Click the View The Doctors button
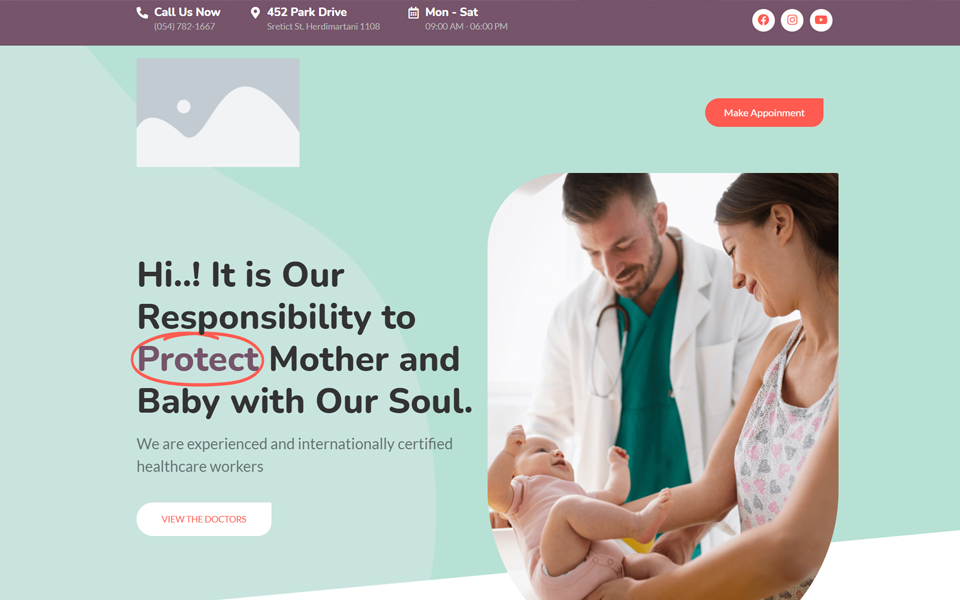 pyautogui.click(x=204, y=519)
